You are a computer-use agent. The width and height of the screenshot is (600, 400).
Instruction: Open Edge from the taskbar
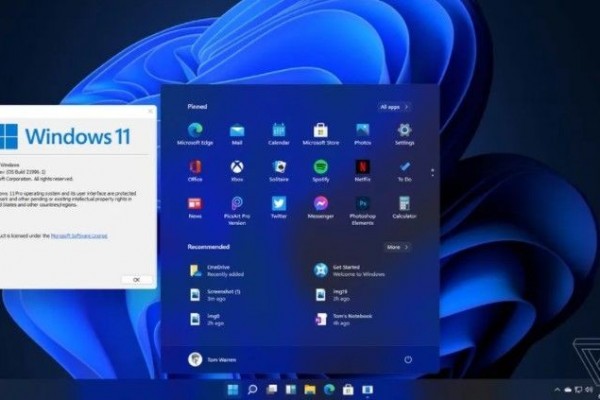(329, 390)
